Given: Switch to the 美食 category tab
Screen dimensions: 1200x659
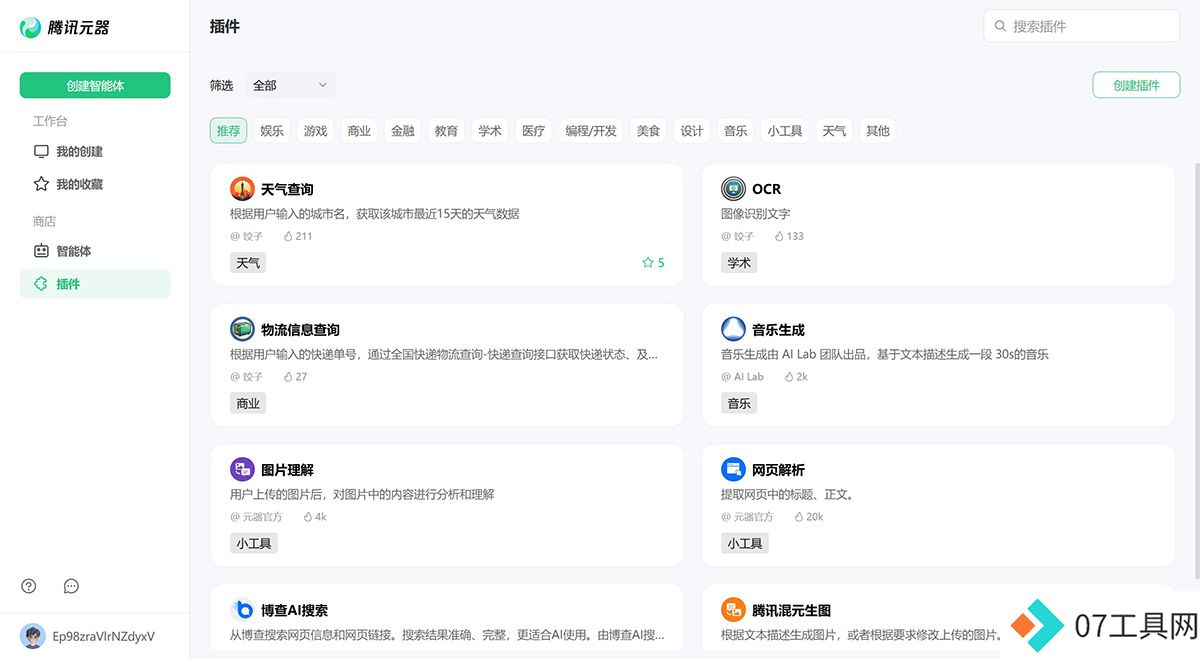Looking at the screenshot, I should 648,131.
